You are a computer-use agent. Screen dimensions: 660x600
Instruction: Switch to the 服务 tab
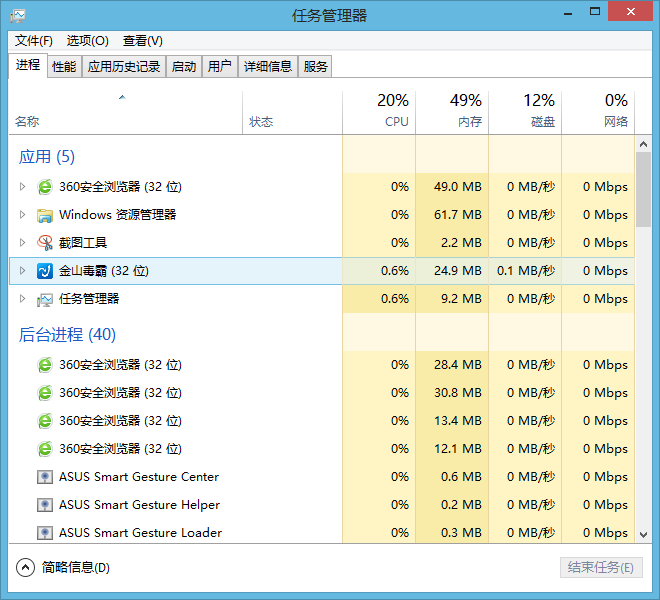point(315,67)
